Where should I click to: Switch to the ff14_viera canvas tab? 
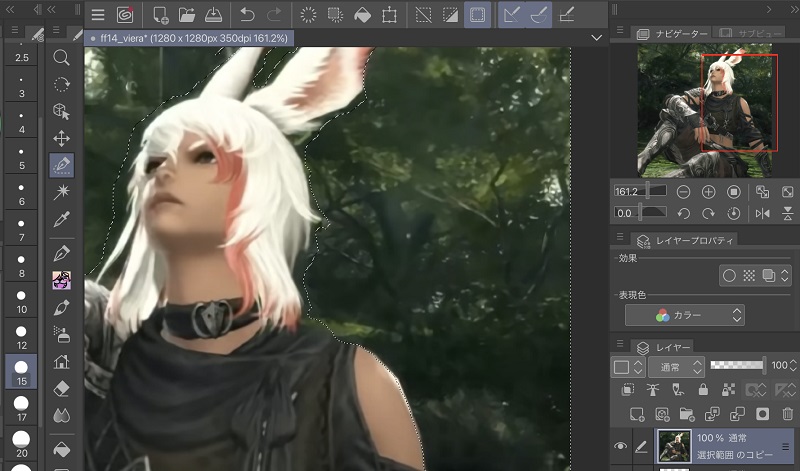click(x=189, y=38)
